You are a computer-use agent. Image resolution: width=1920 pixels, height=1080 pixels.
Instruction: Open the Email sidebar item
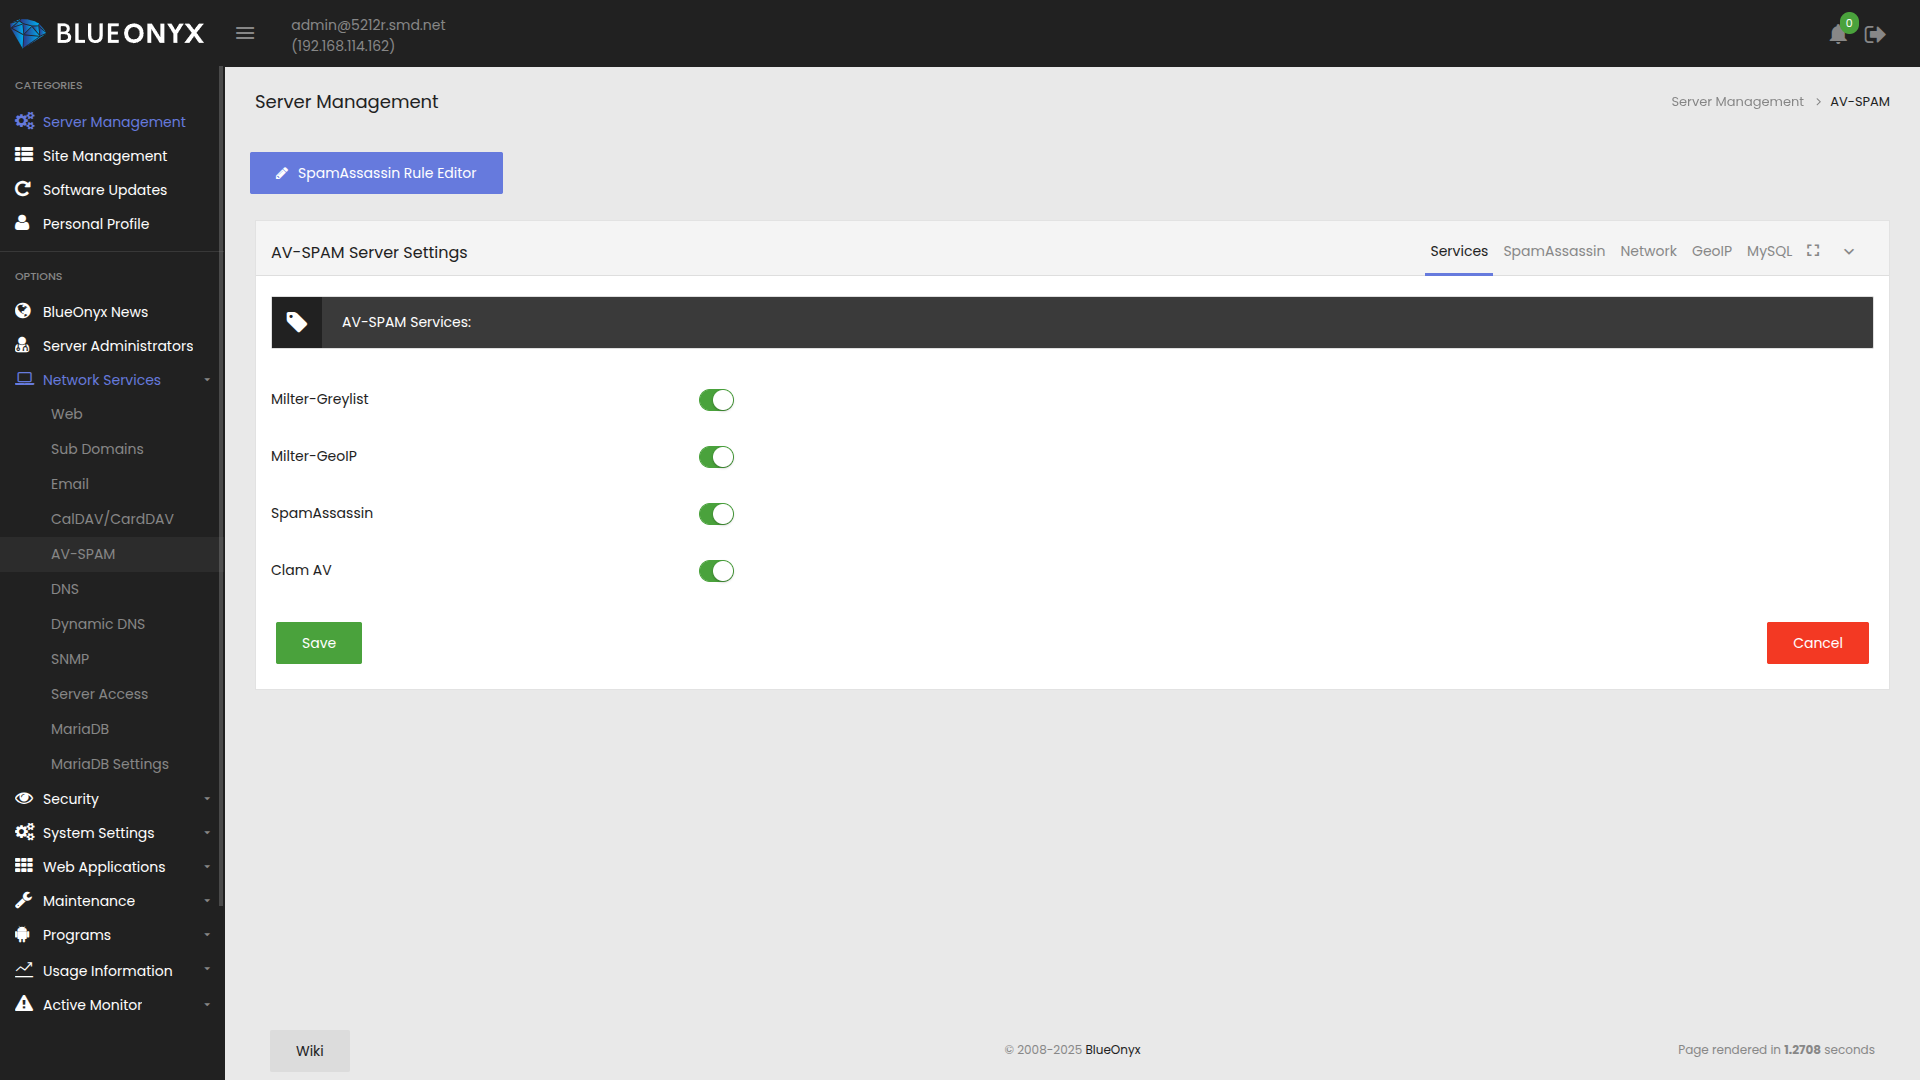[70, 484]
